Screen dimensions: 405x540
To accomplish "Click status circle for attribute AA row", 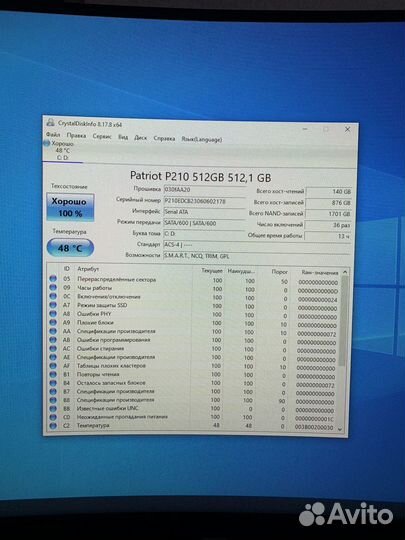I will (53, 331).
